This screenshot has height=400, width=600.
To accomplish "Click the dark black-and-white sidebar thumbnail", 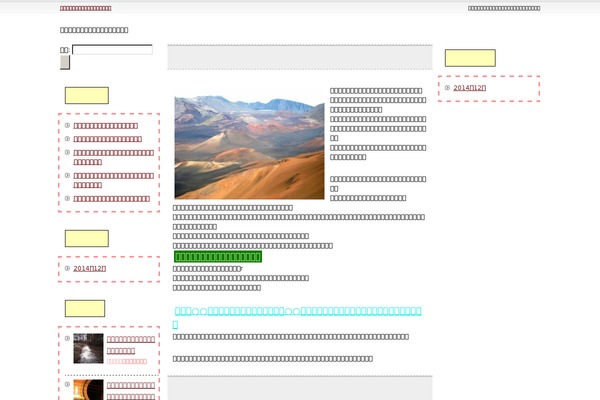I will 88,348.
